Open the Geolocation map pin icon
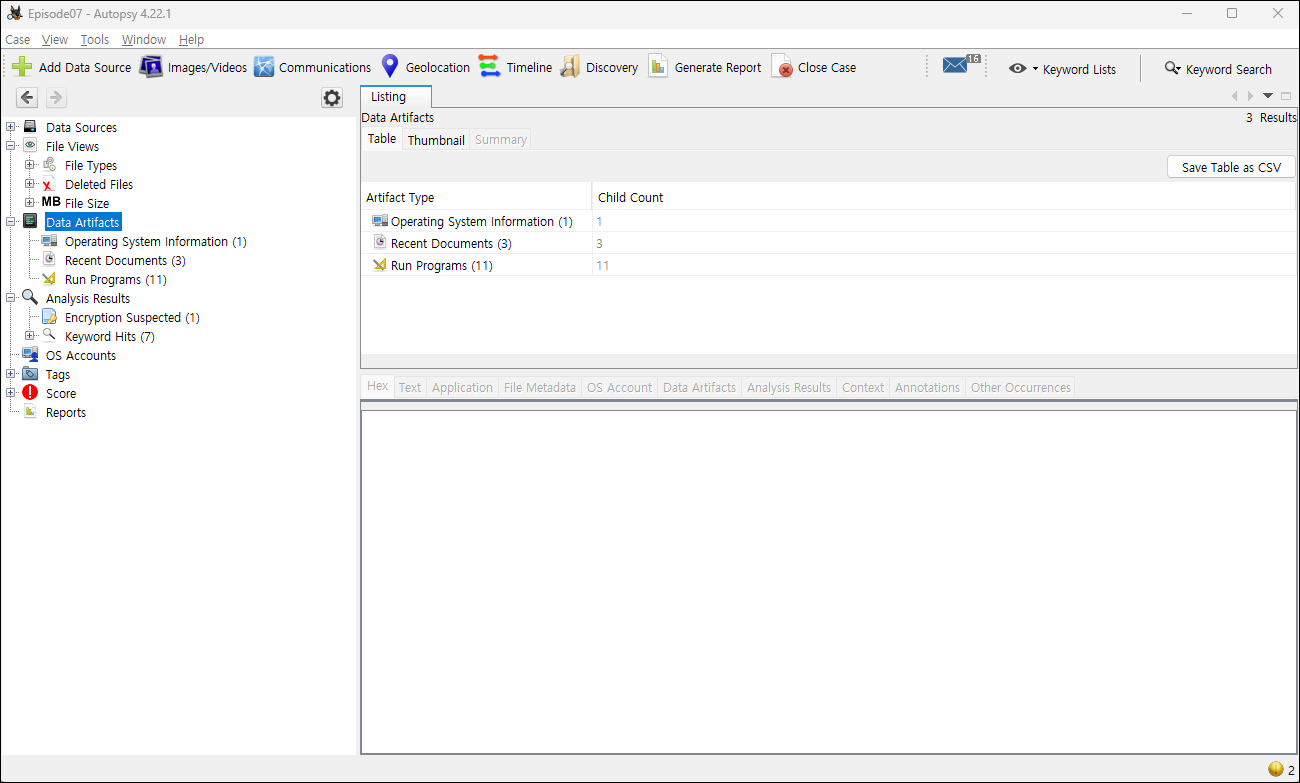 coord(390,67)
